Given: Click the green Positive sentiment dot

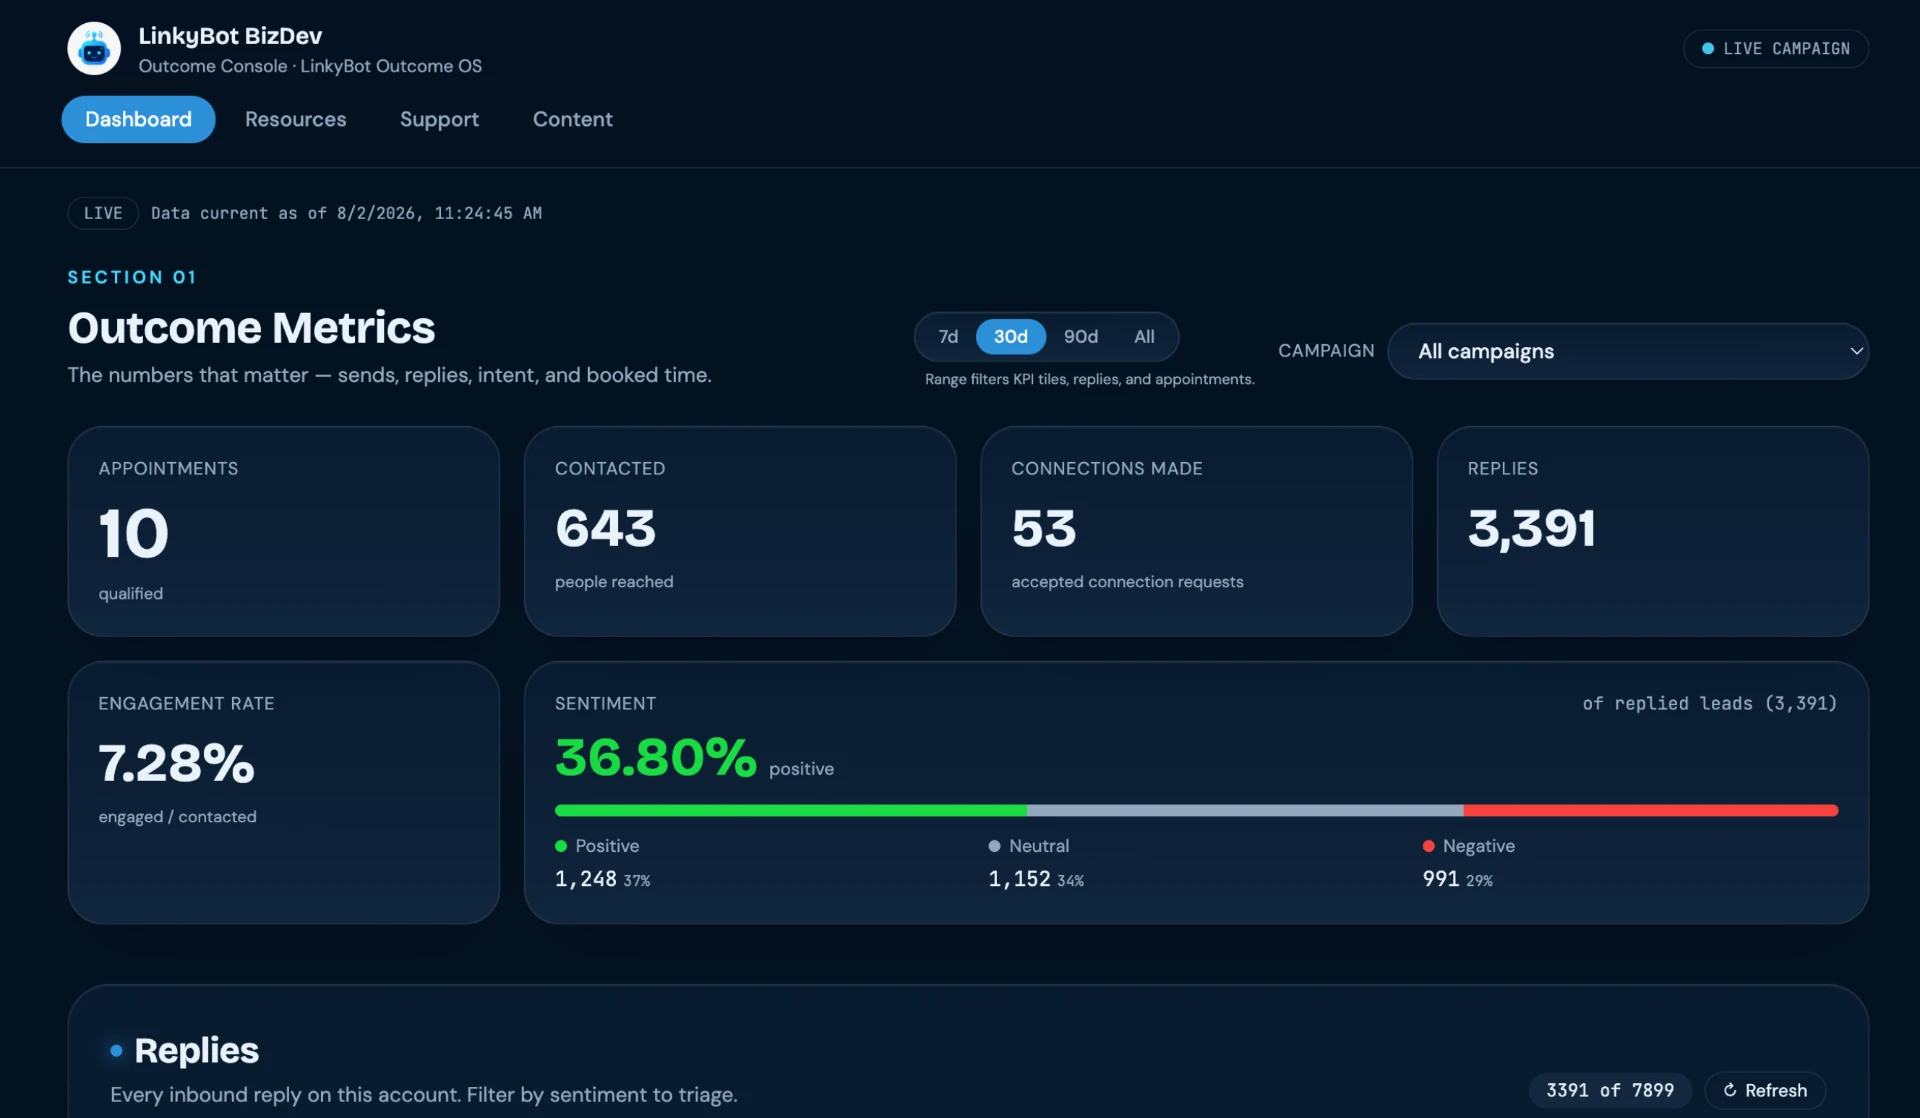Looking at the screenshot, I should (x=561, y=846).
